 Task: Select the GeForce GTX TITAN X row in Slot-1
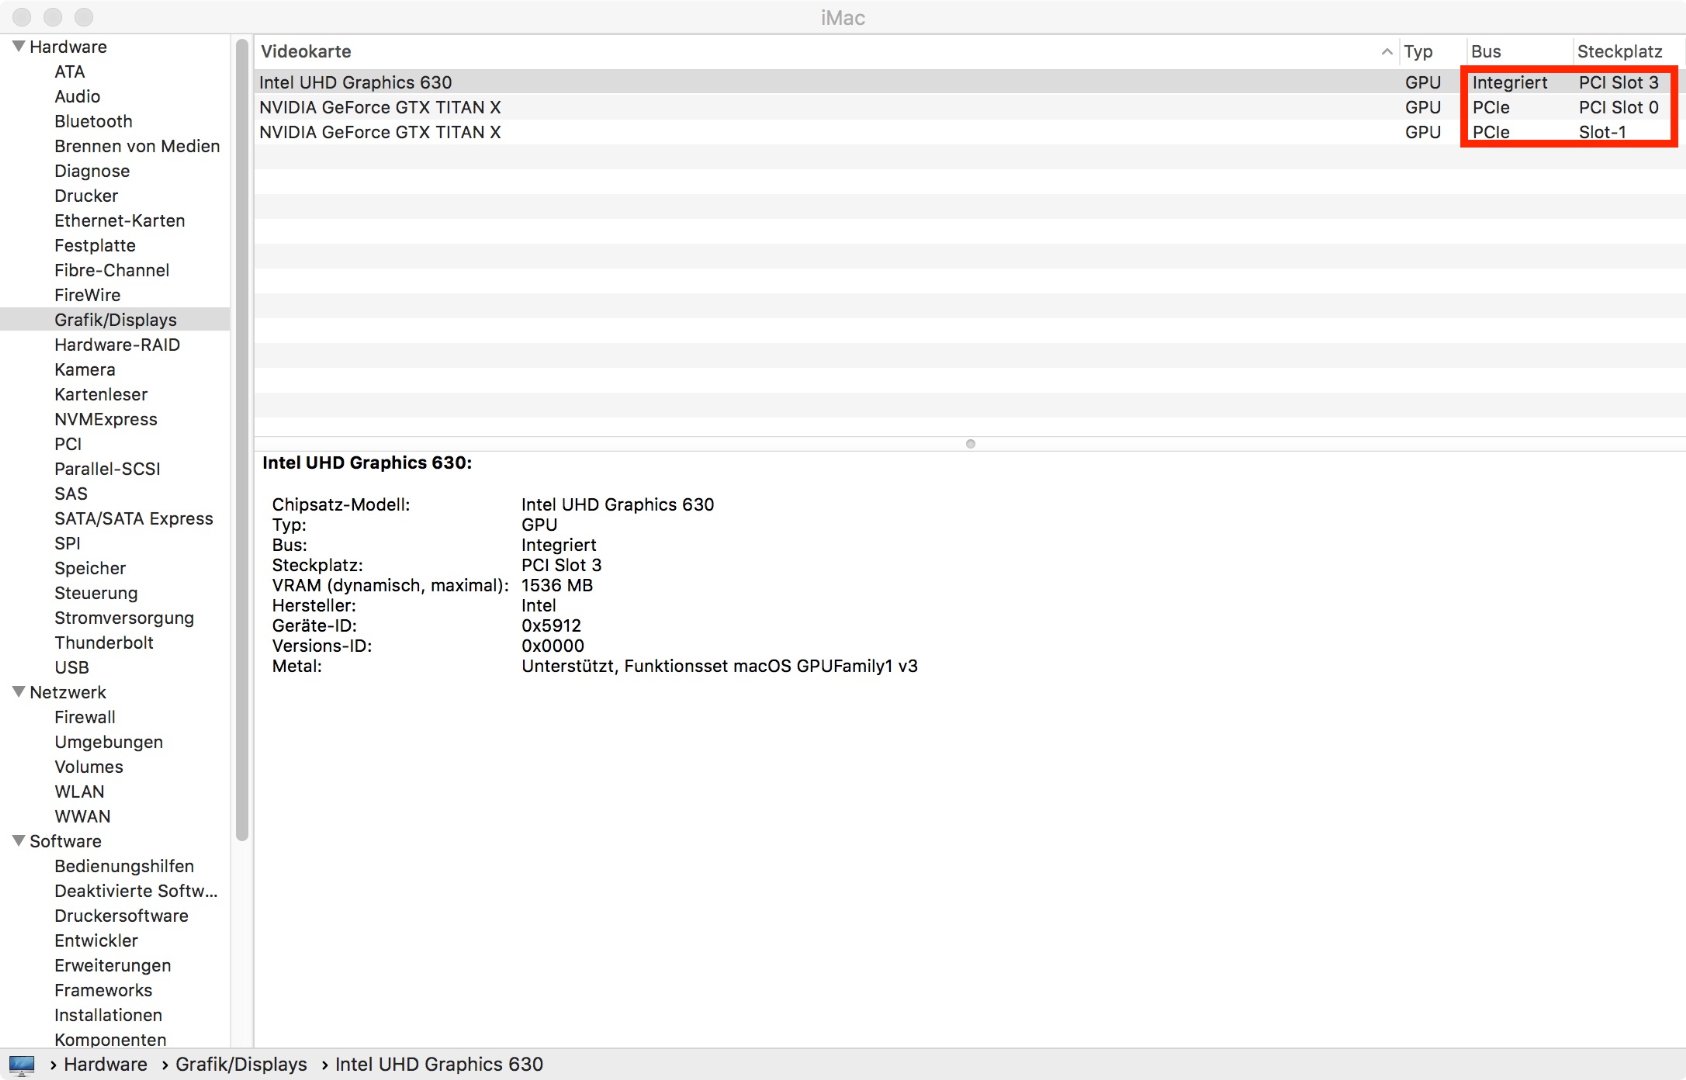(x=968, y=132)
